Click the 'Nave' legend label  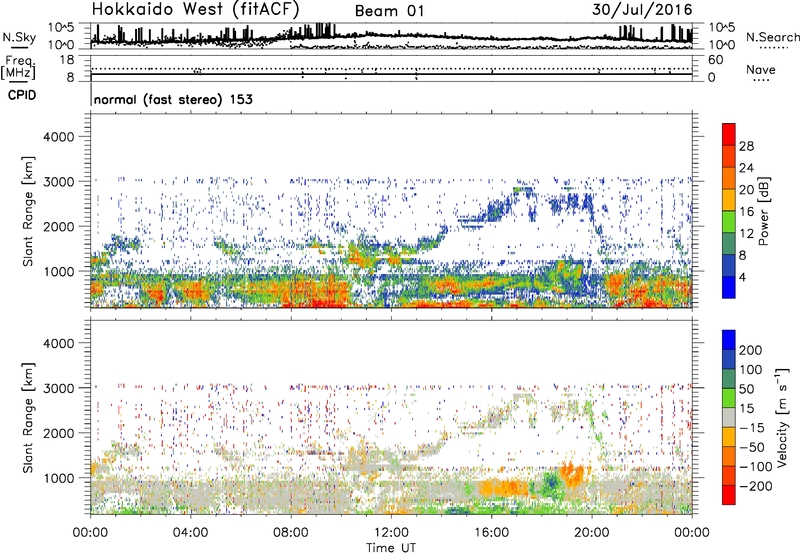(761, 69)
